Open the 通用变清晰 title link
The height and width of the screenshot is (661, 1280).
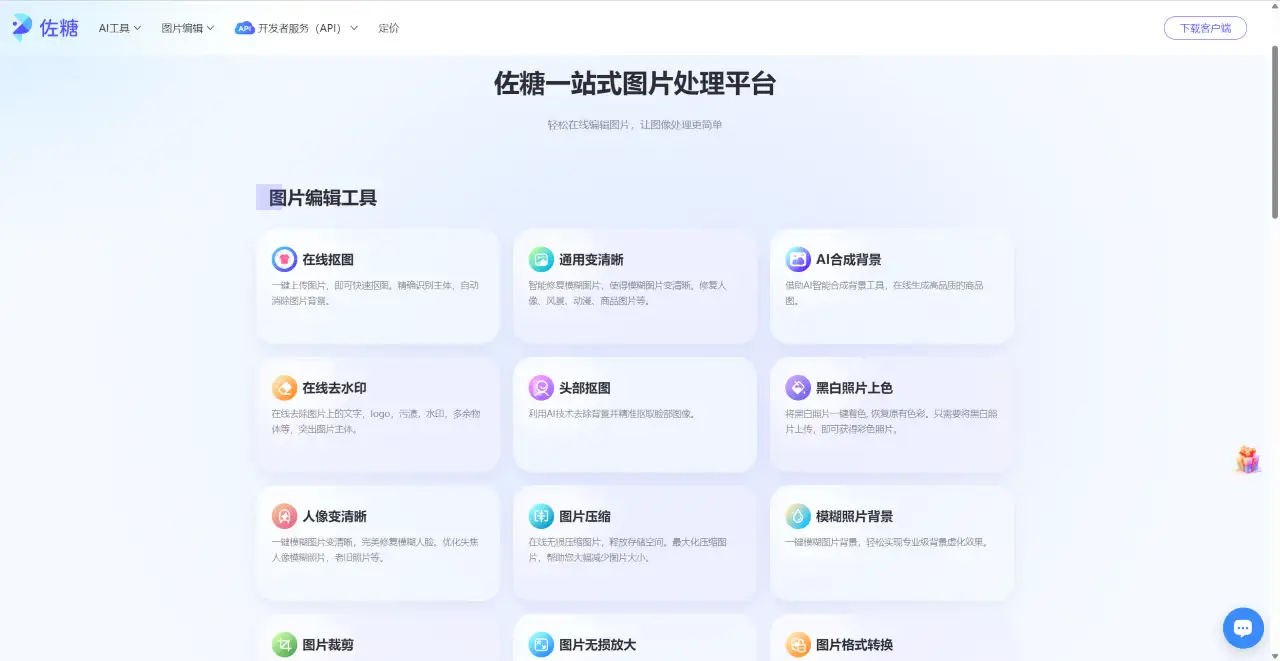[591, 260]
